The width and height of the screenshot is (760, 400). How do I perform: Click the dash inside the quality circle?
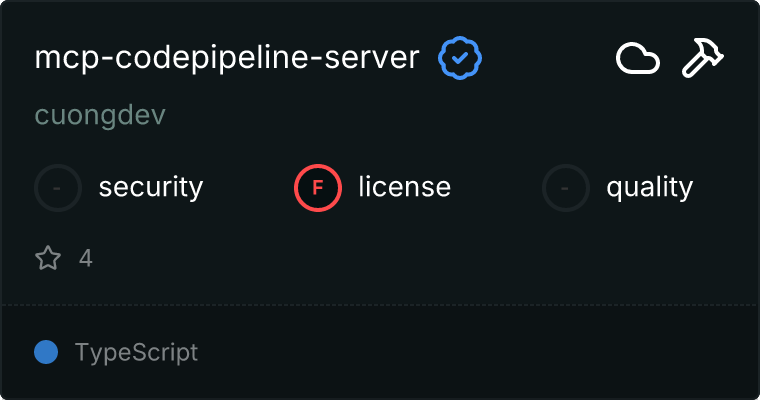[566, 187]
